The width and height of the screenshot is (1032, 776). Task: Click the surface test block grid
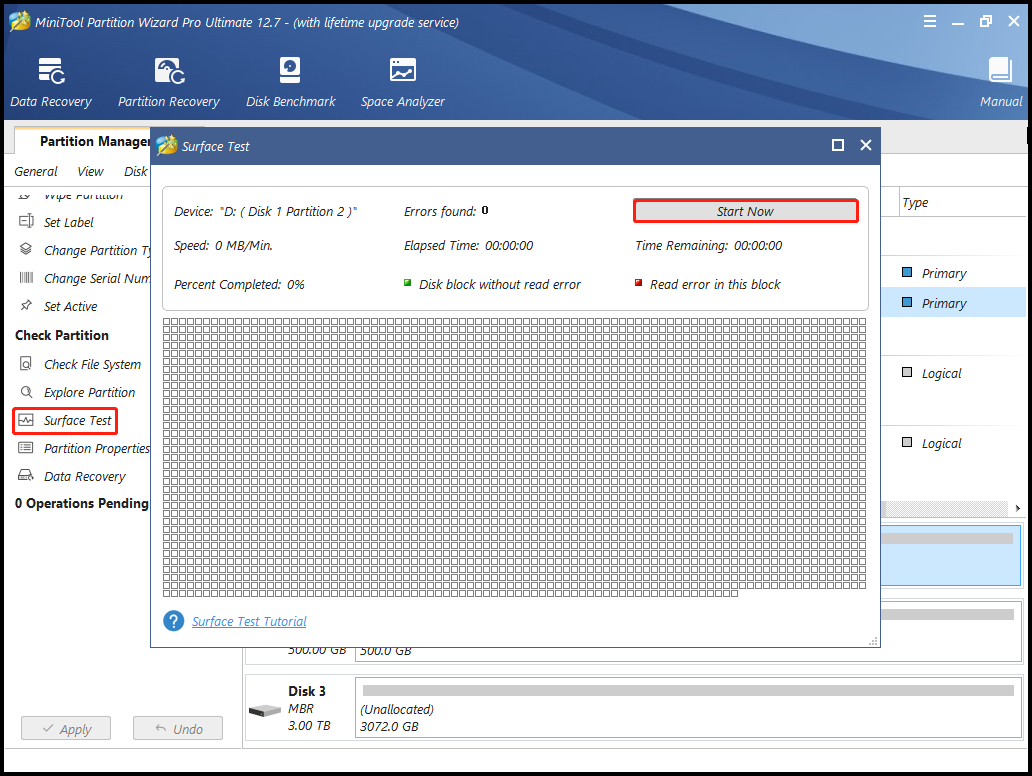click(514, 457)
